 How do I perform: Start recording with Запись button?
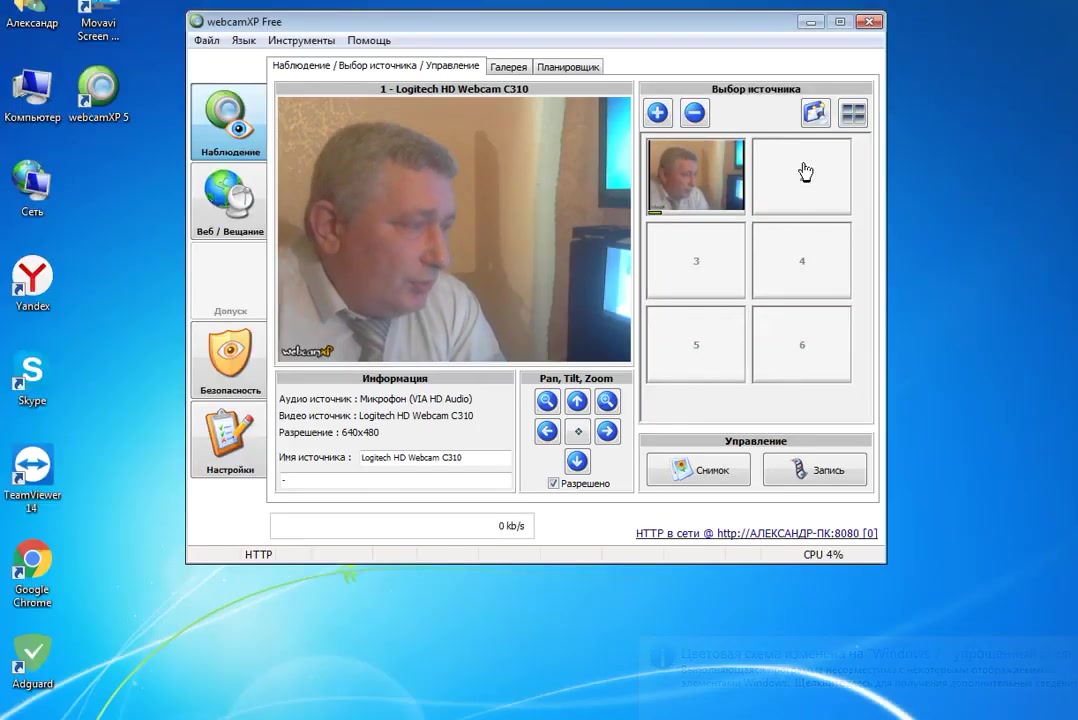[x=815, y=470]
